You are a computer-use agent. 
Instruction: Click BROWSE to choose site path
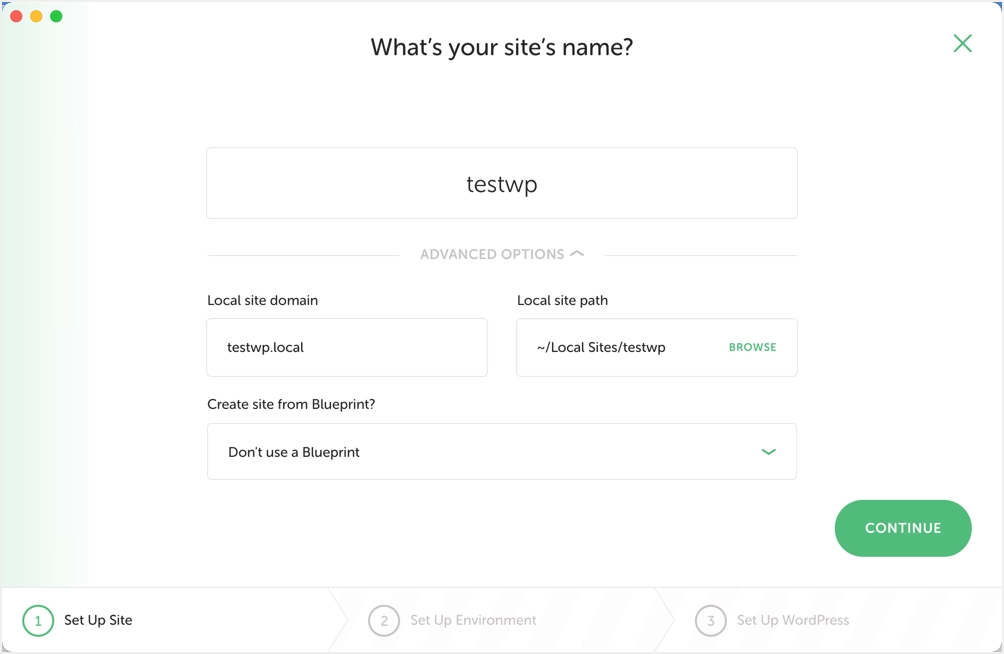pyautogui.click(x=752, y=348)
